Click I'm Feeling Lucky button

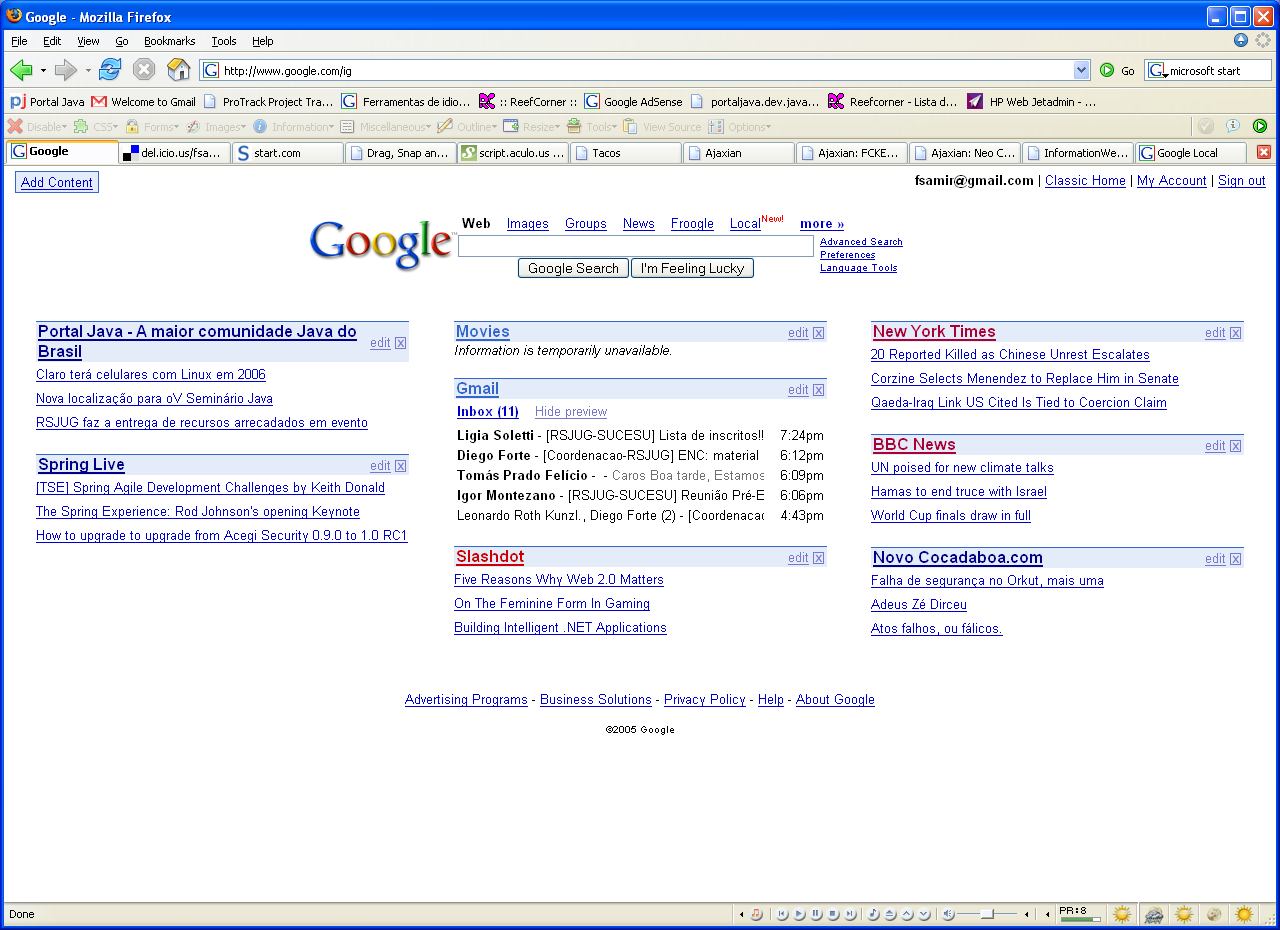(x=692, y=268)
